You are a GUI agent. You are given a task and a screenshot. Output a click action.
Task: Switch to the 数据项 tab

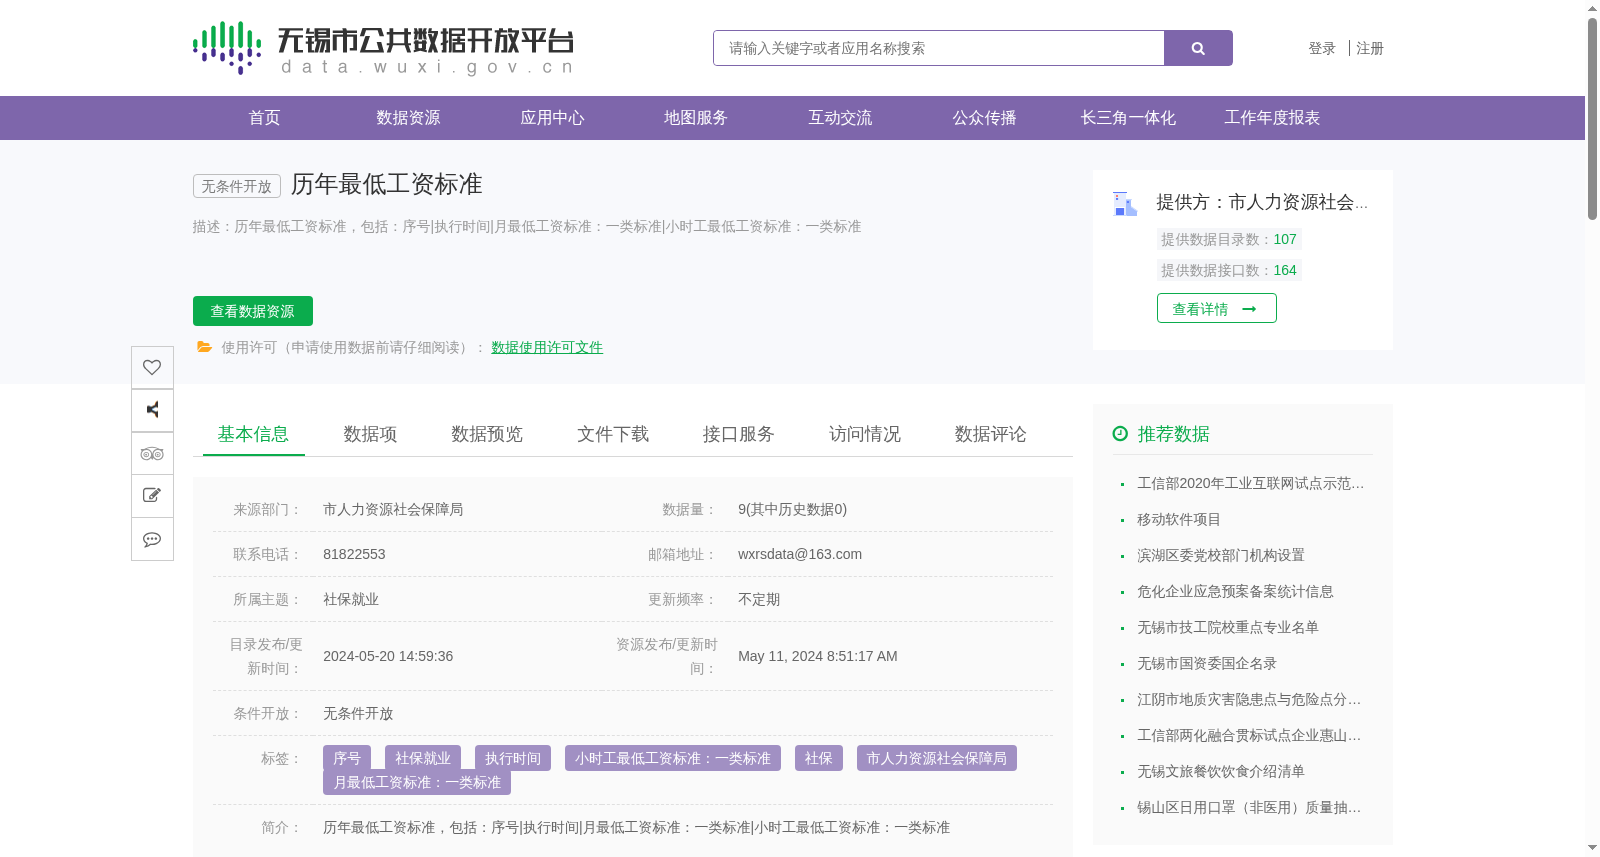coord(370,434)
